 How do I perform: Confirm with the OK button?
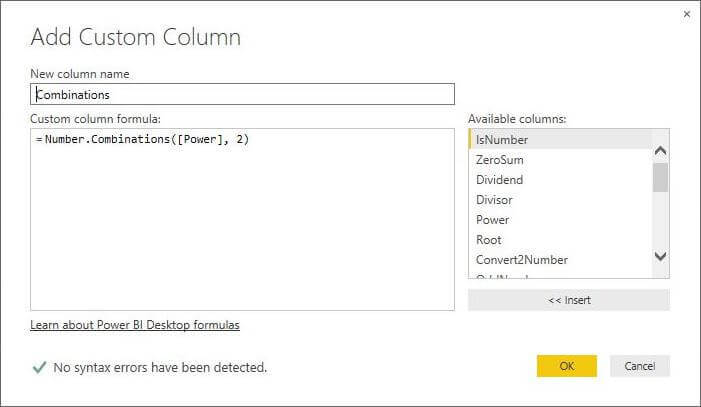click(x=566, y=366)
